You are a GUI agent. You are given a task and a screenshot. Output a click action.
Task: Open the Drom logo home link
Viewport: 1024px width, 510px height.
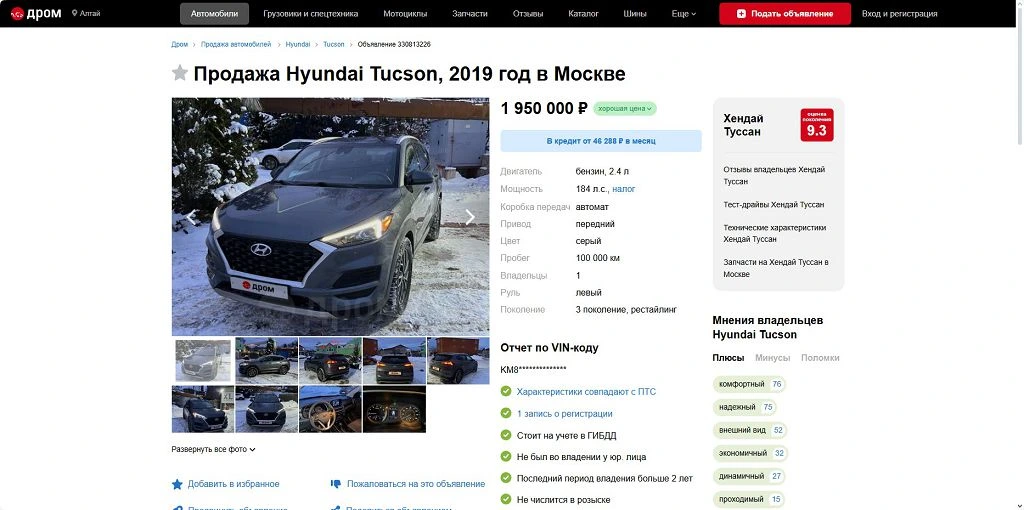click(36, 13)
